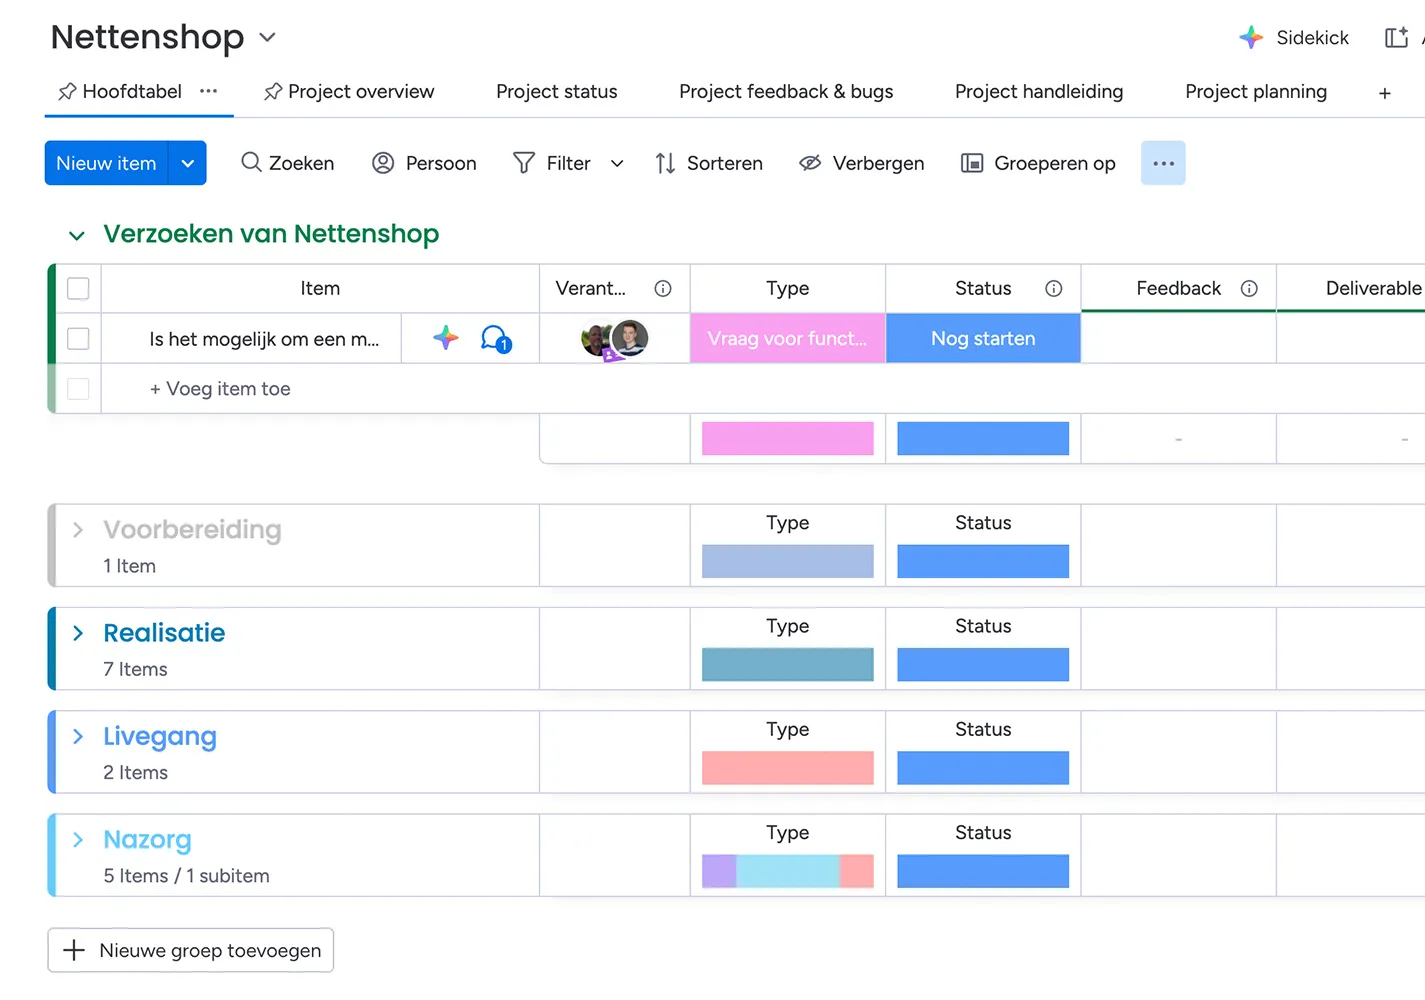Viewport: 1425px width, 1000px height.
Task: Collapse the Verzoeken van Nettenshop group
Action: [77, 235]
